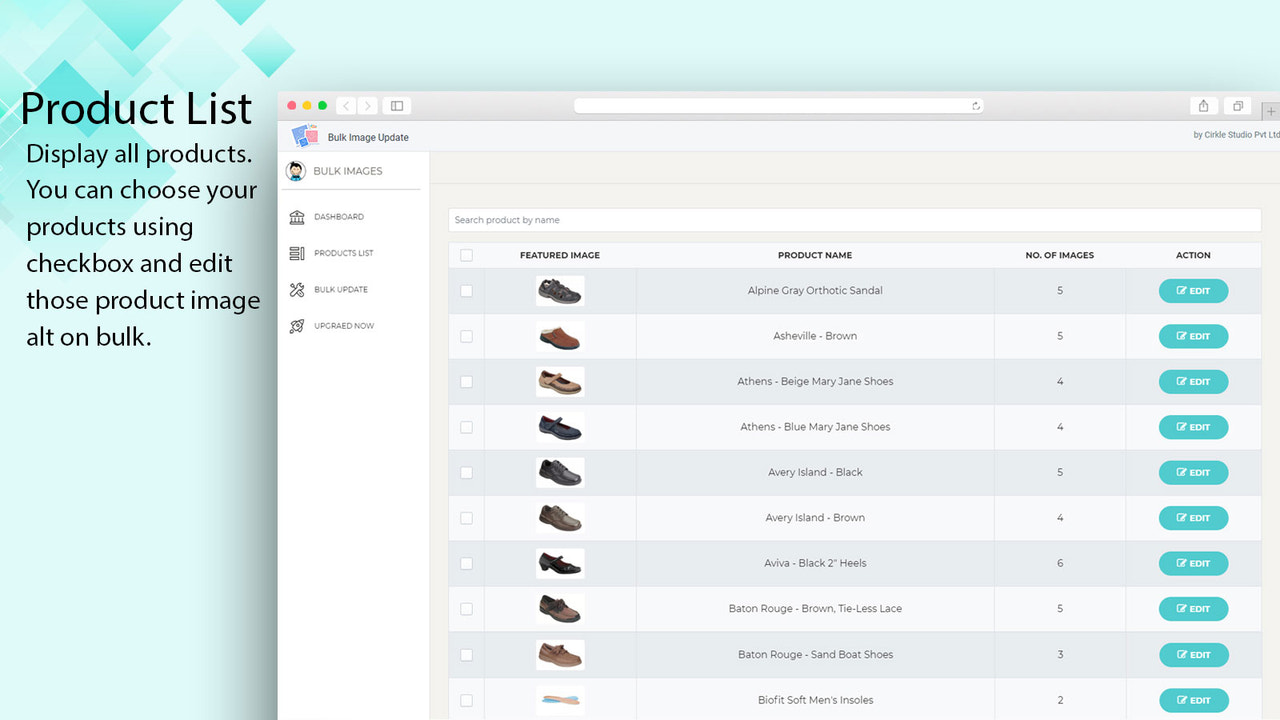
Task: Check the Asheville - Brown checkbox
Action: pos(466,336)
